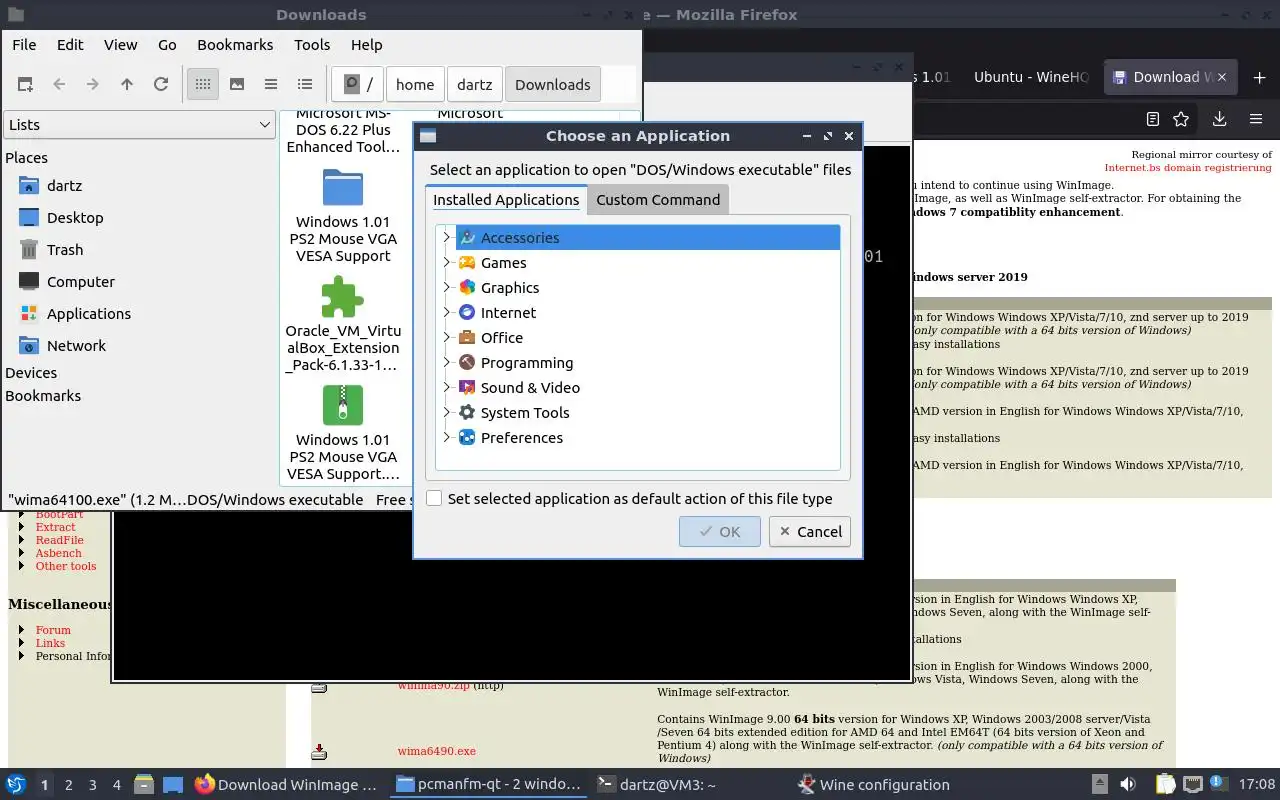Expand the Games category
The width and height of the screenshot is (1280, 800).
coord(446,263)
